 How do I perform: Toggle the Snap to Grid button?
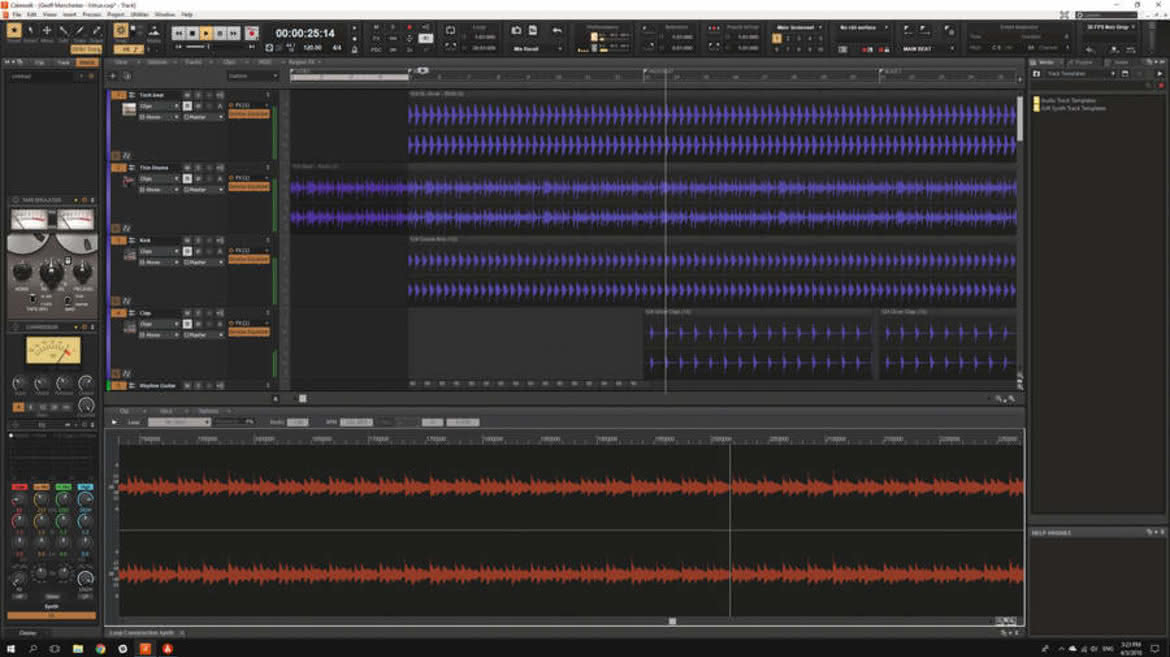[121, 31]
